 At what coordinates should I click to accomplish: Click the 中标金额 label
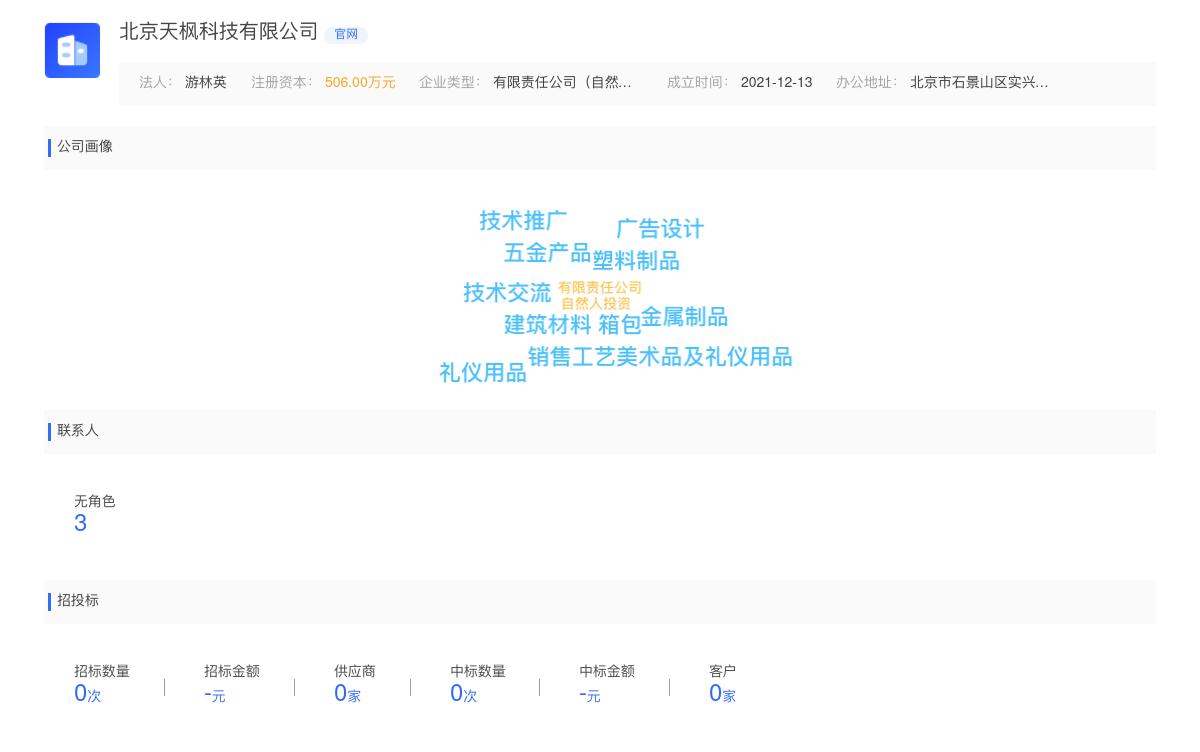point(607,672)
